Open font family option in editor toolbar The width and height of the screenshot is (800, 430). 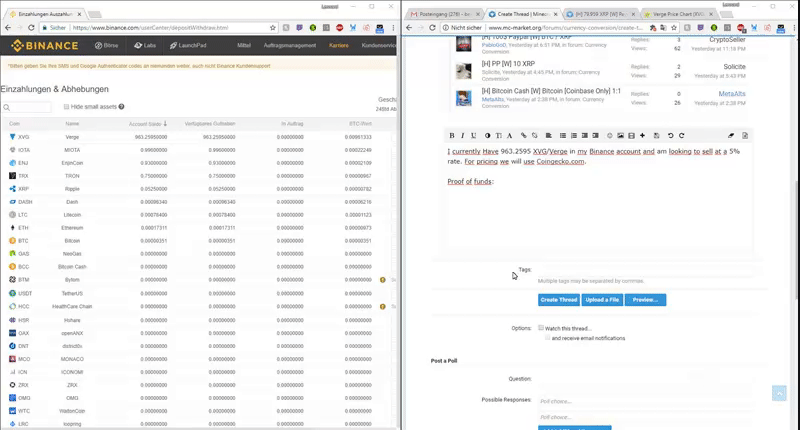point(509,136)
